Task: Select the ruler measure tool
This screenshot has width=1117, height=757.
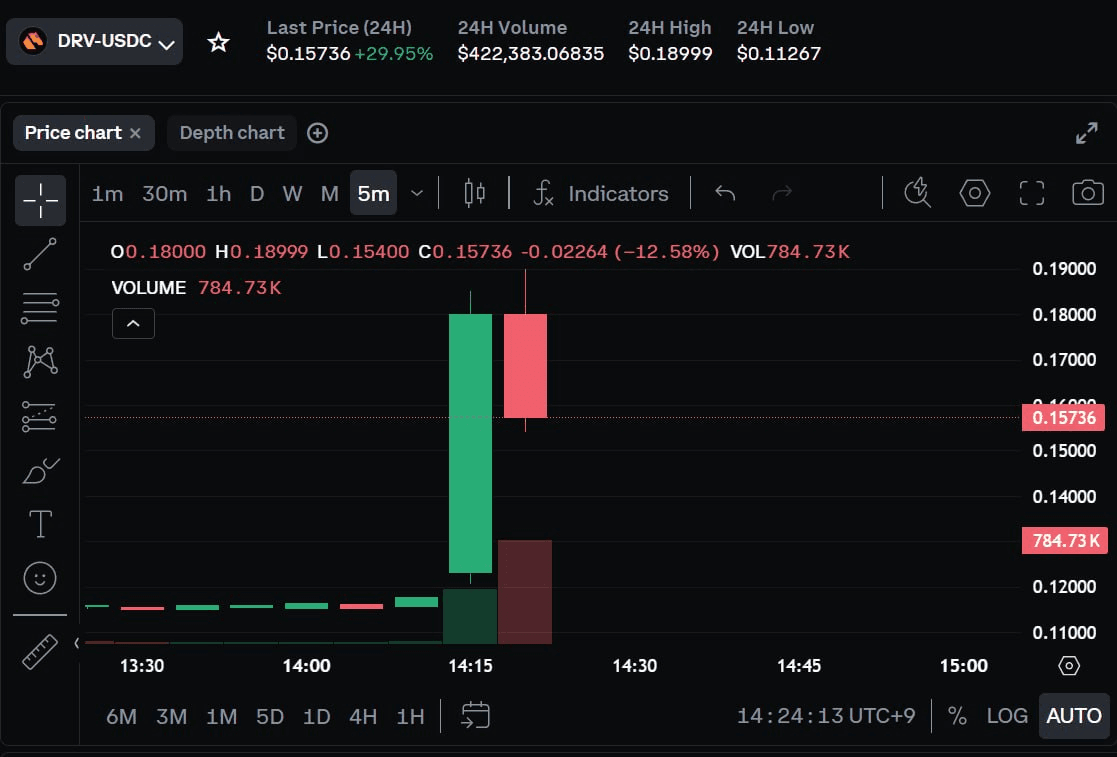Action: click(x=40, y=652)
